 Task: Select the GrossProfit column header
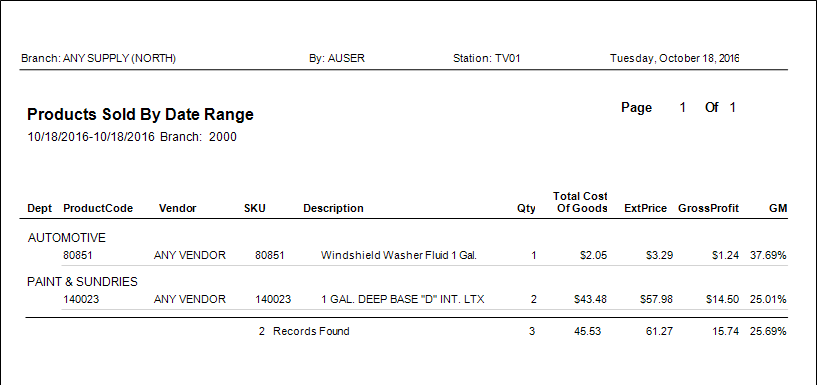point(709,208)
